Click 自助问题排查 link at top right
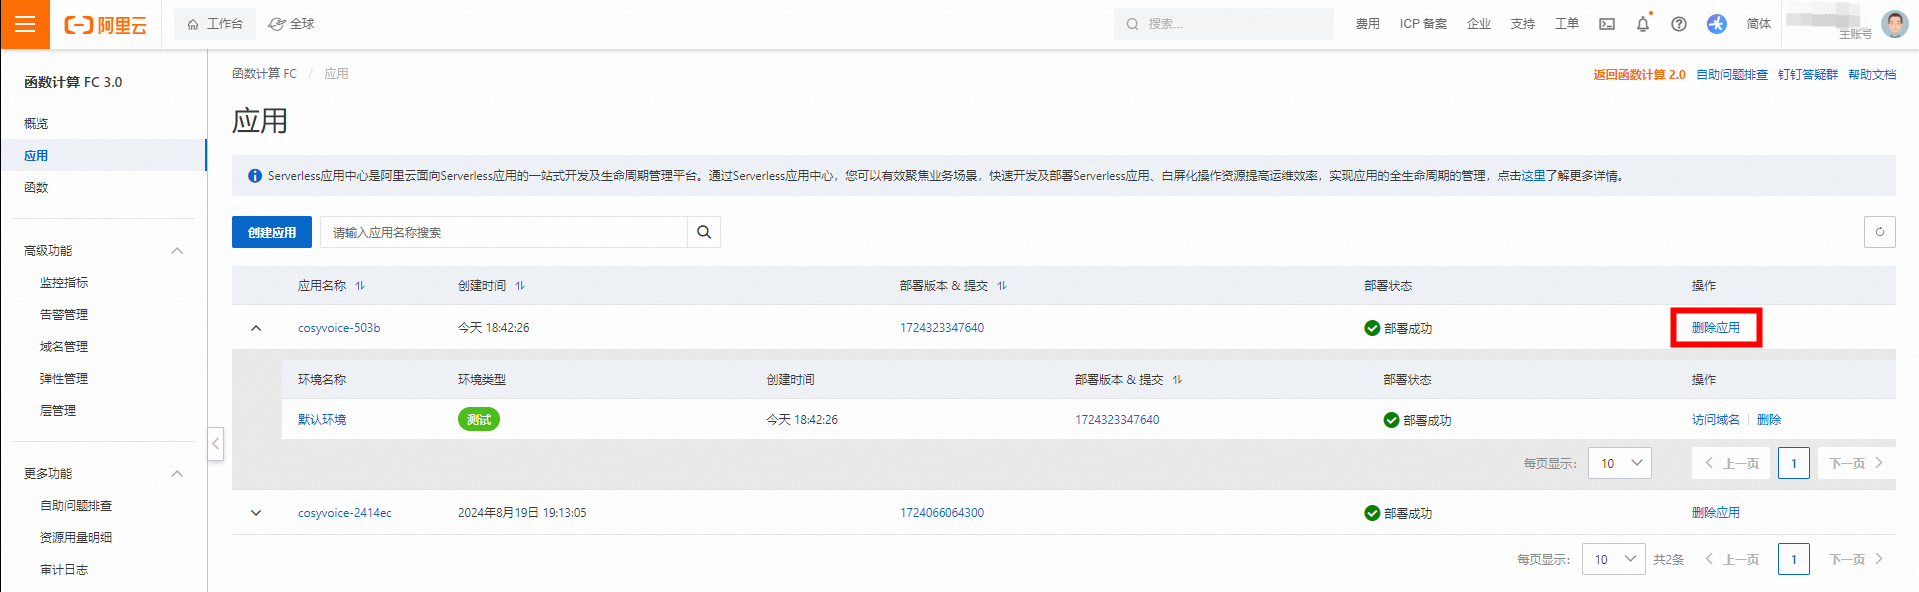1919x592 pixels. (x=1732, y=75)
